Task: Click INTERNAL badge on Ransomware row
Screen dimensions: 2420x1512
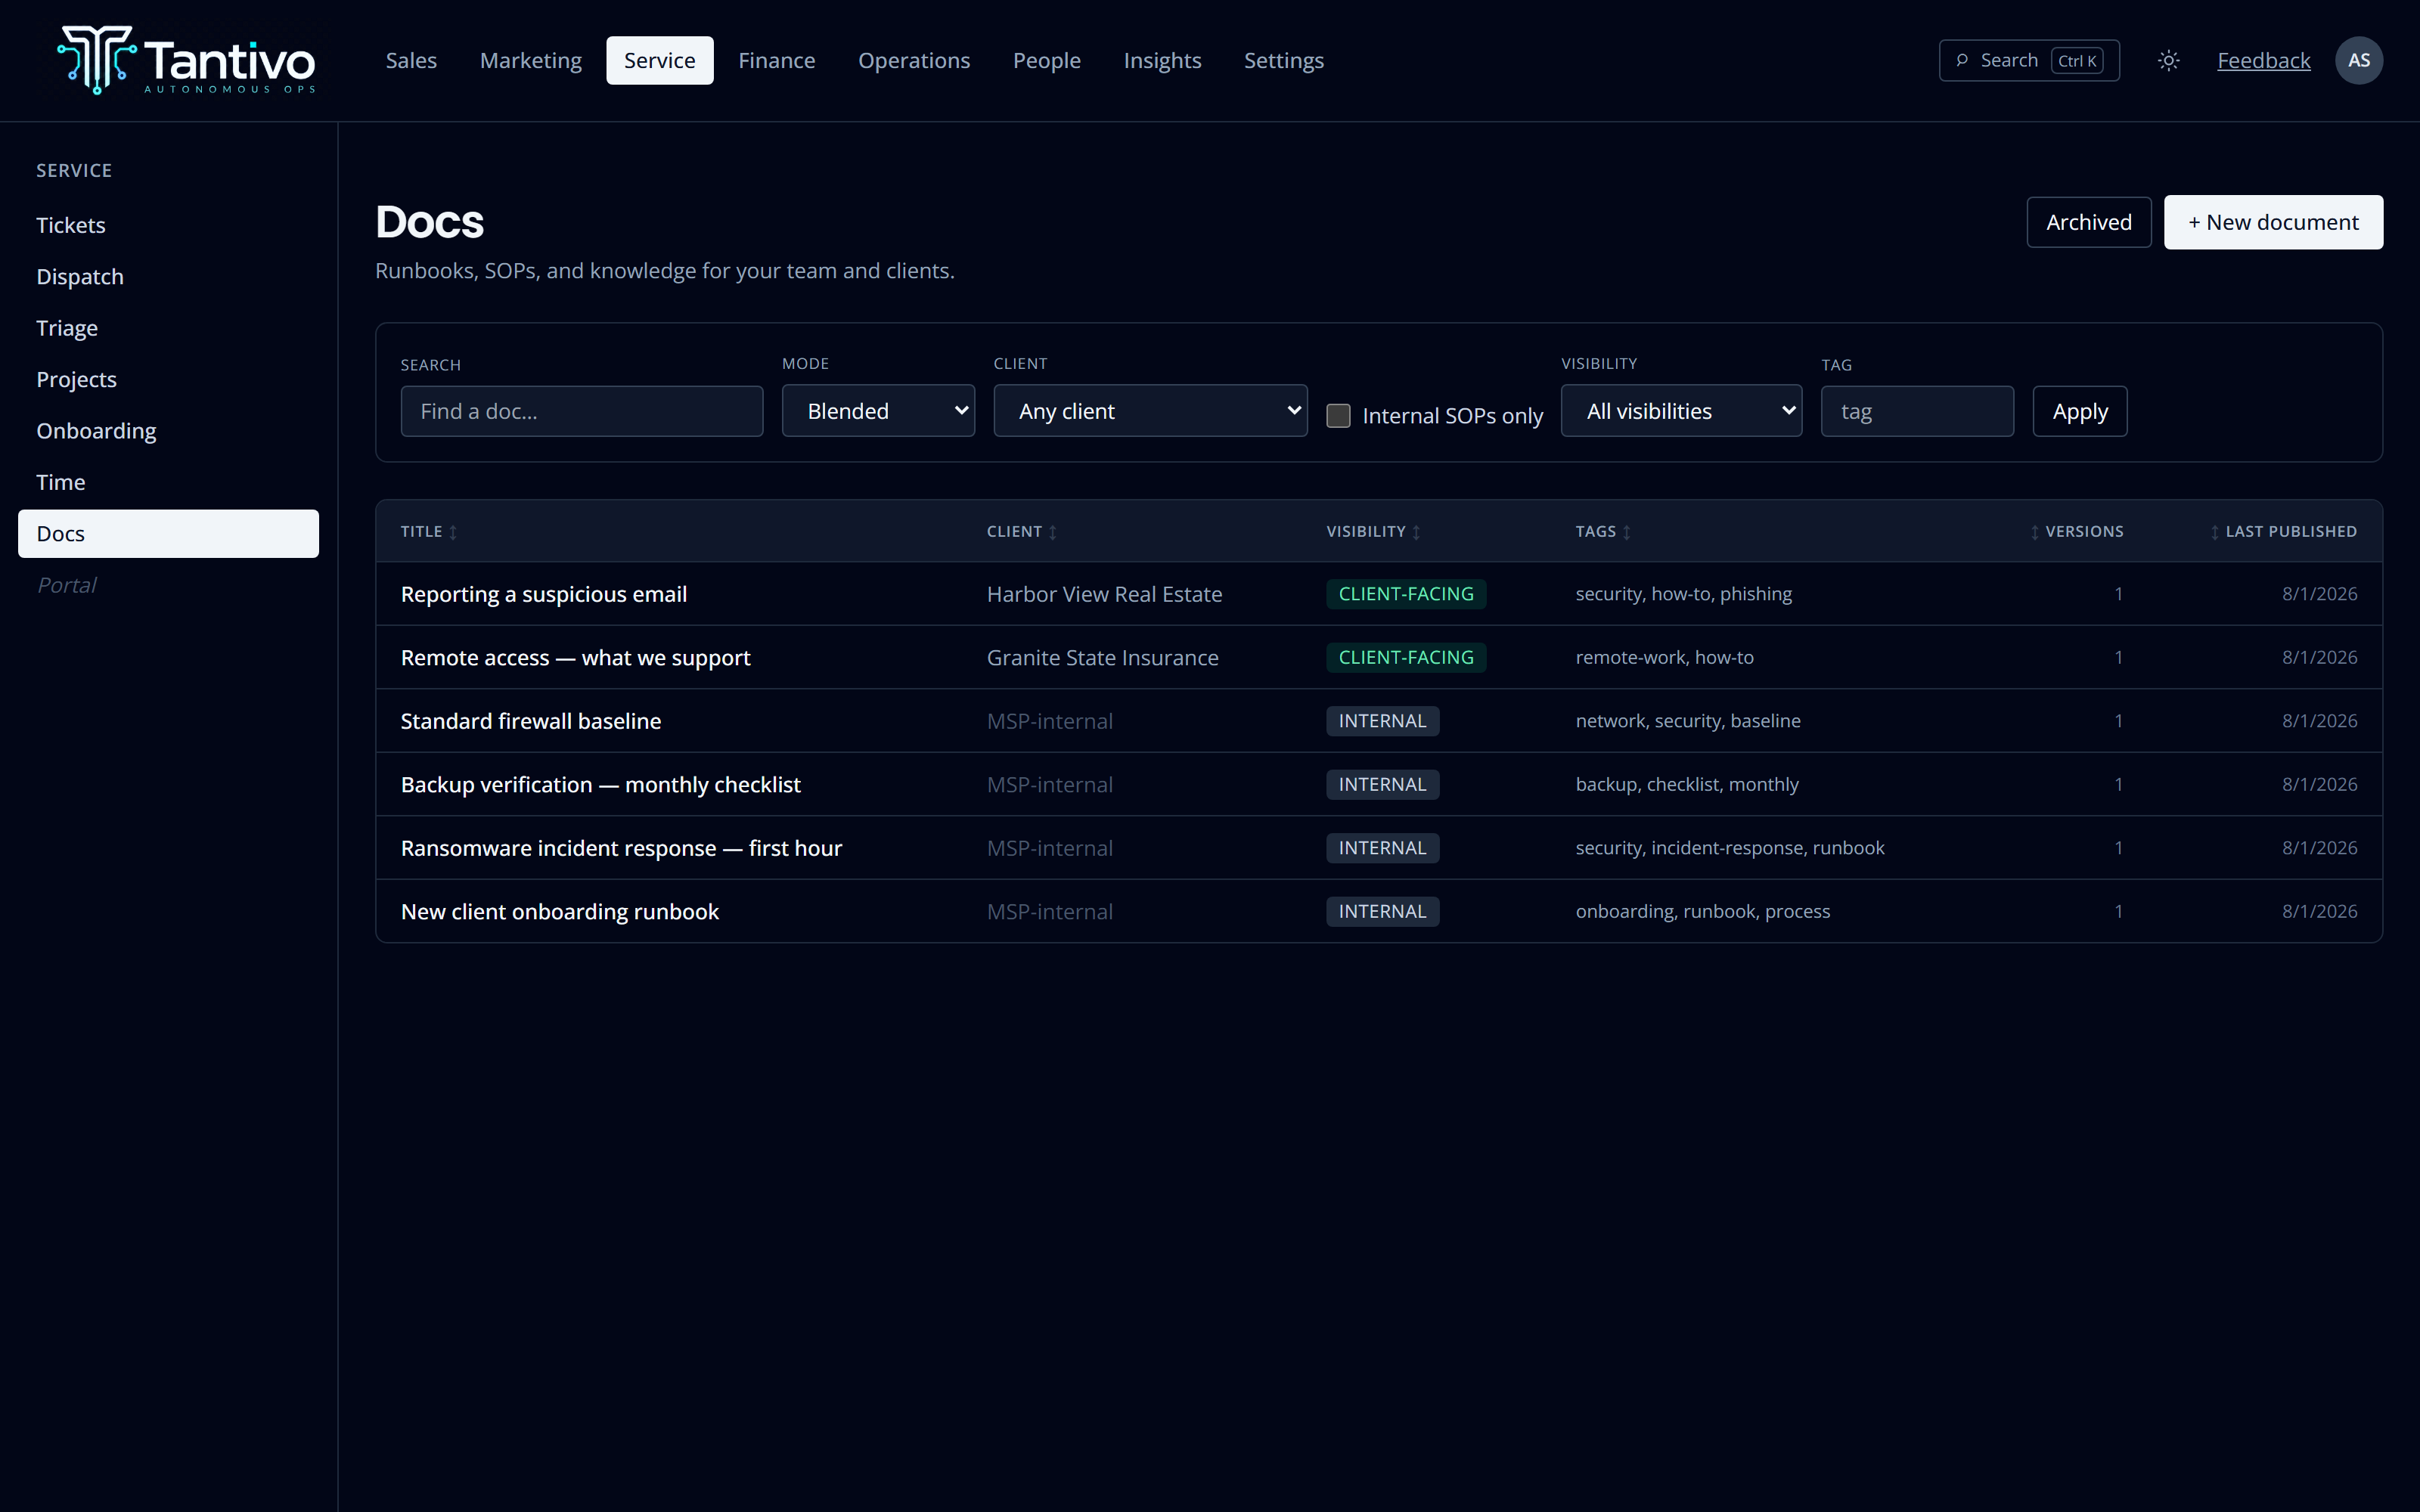Action: point(1382,848)
